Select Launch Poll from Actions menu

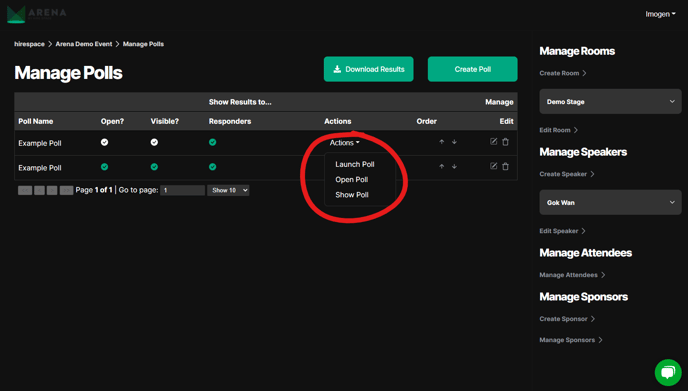[355, 164]
